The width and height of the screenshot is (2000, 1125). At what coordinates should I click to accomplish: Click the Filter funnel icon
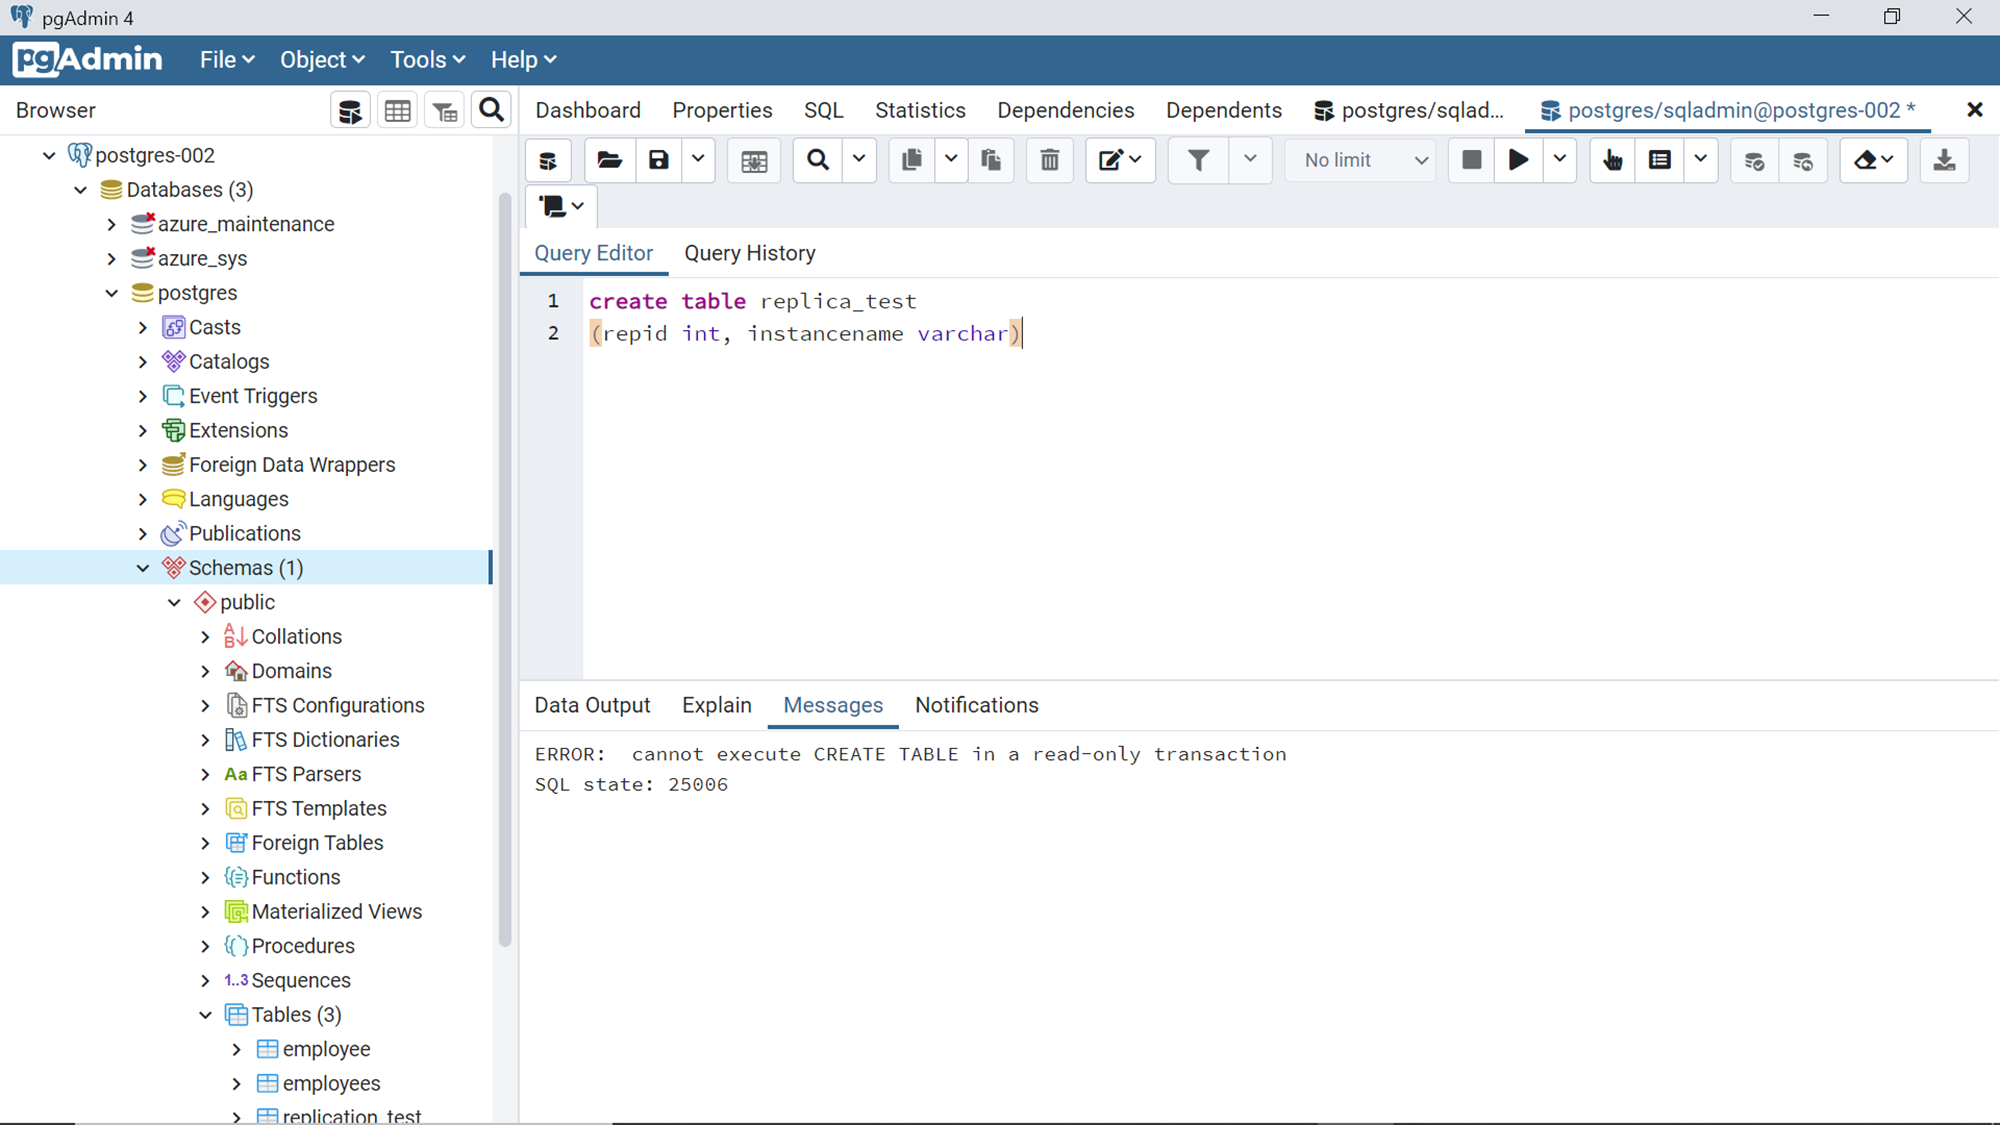1198,160
